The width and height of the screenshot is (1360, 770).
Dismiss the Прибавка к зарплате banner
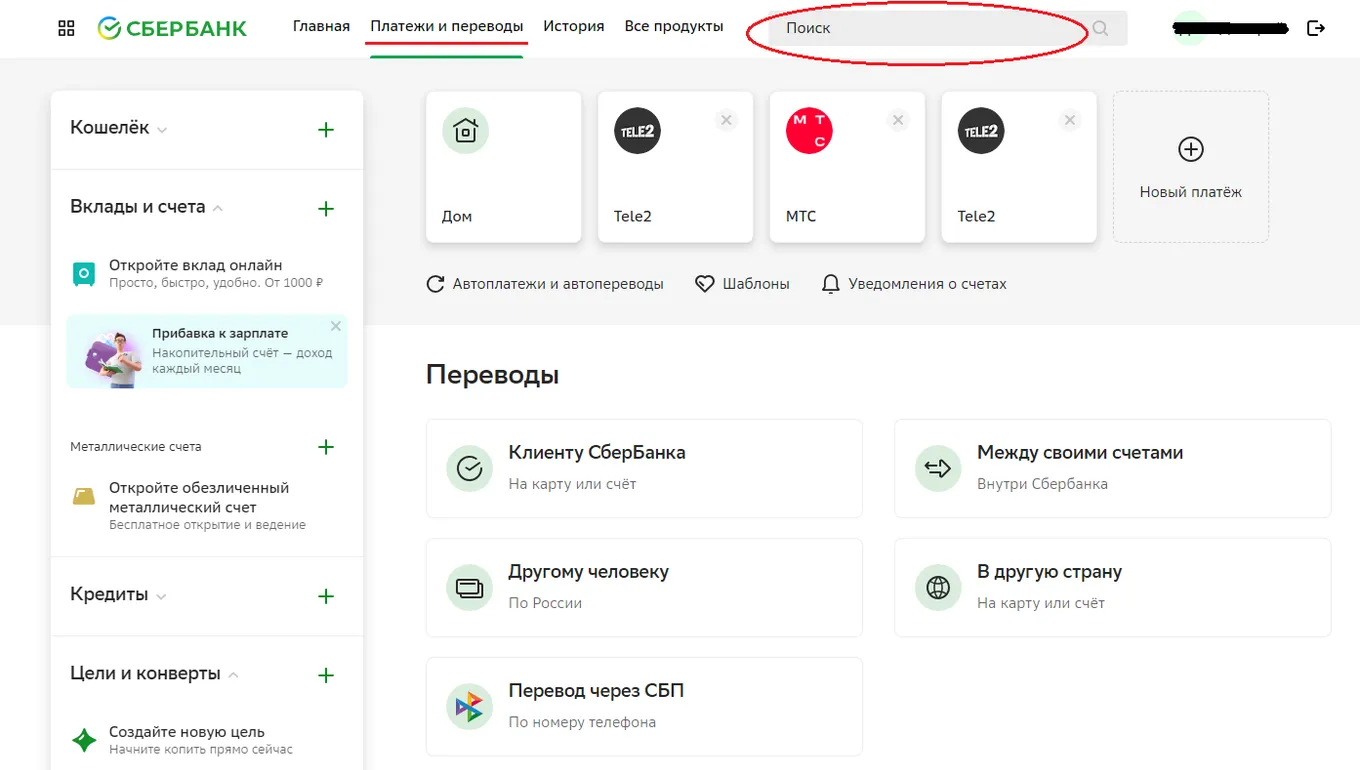click(x=336, y=326)
